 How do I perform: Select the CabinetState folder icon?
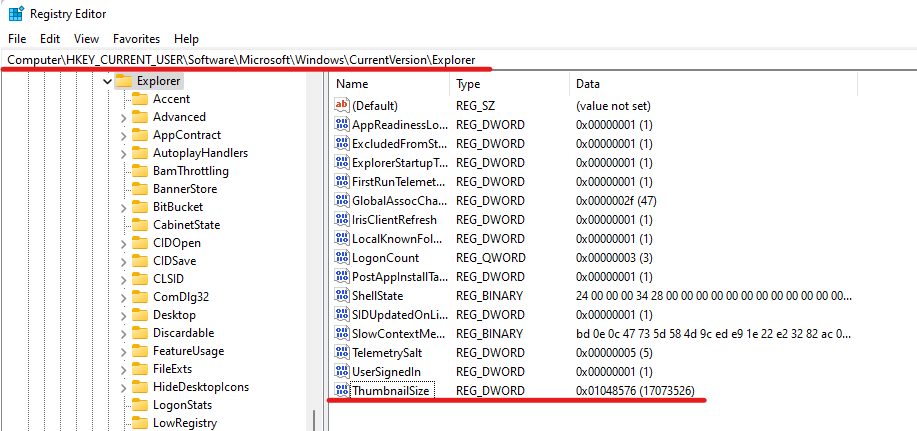[140, 225]
